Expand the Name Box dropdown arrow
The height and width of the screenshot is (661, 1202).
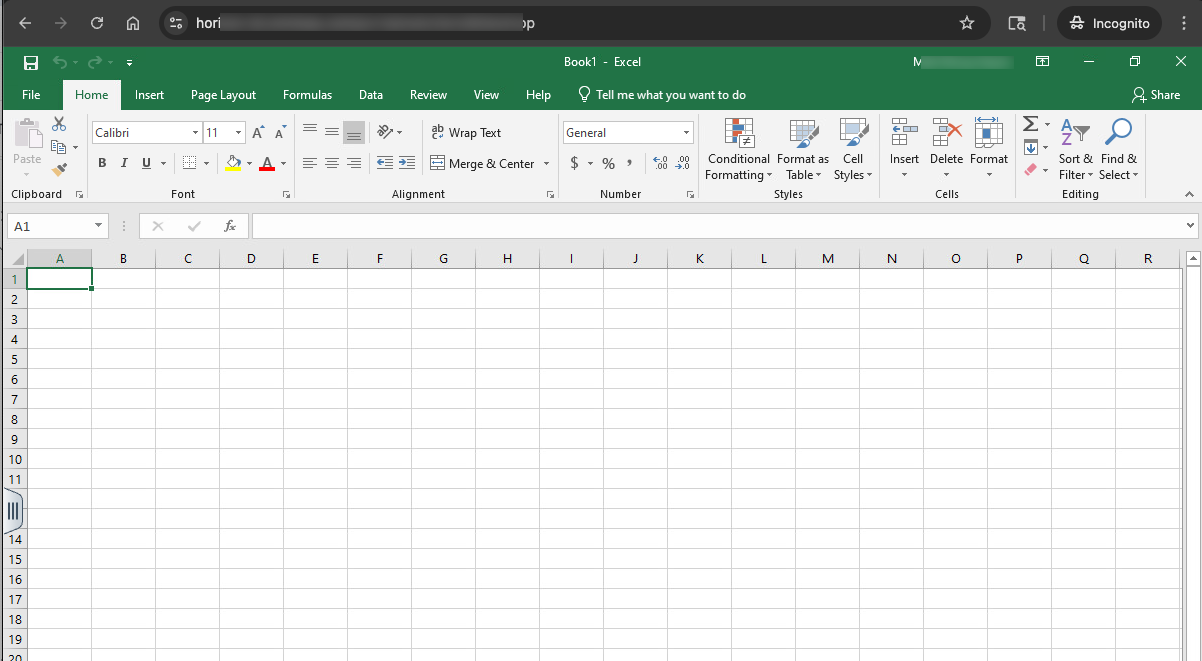[x=98, y=227]
